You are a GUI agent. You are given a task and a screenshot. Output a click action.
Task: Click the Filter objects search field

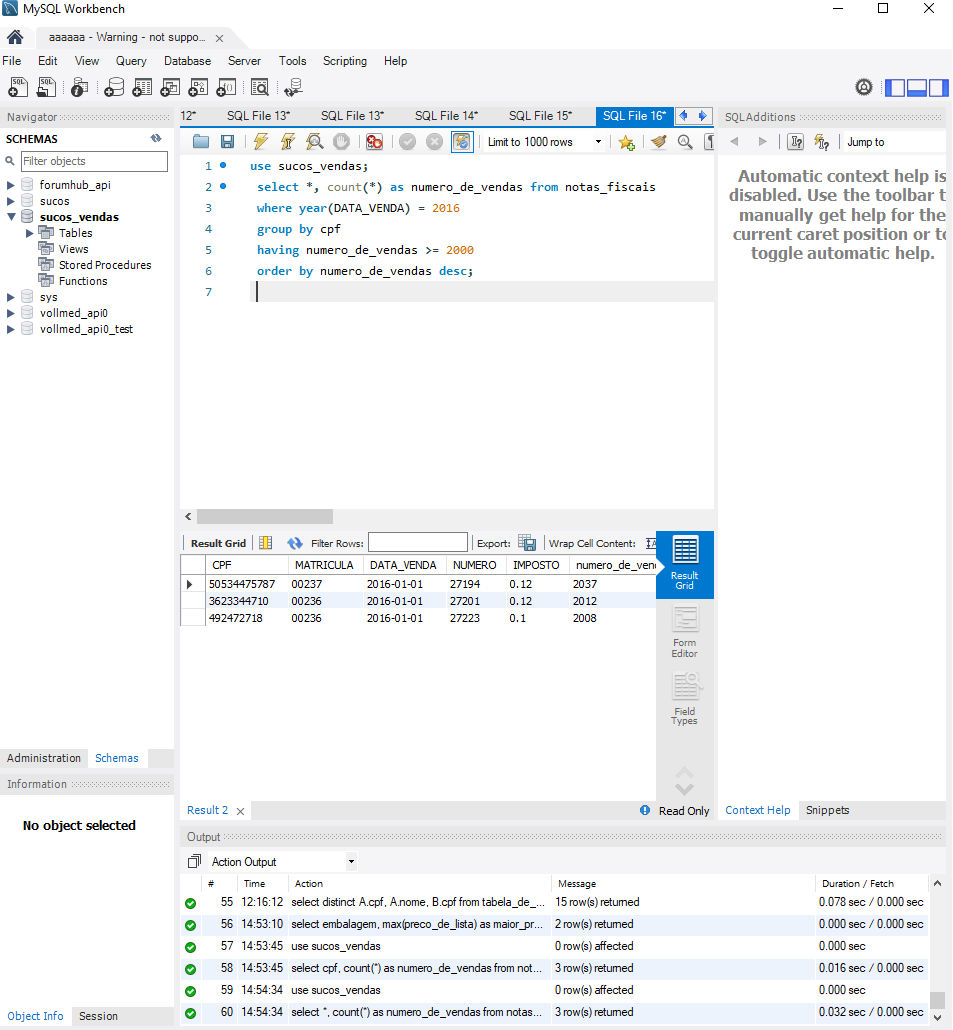[94, 161]
